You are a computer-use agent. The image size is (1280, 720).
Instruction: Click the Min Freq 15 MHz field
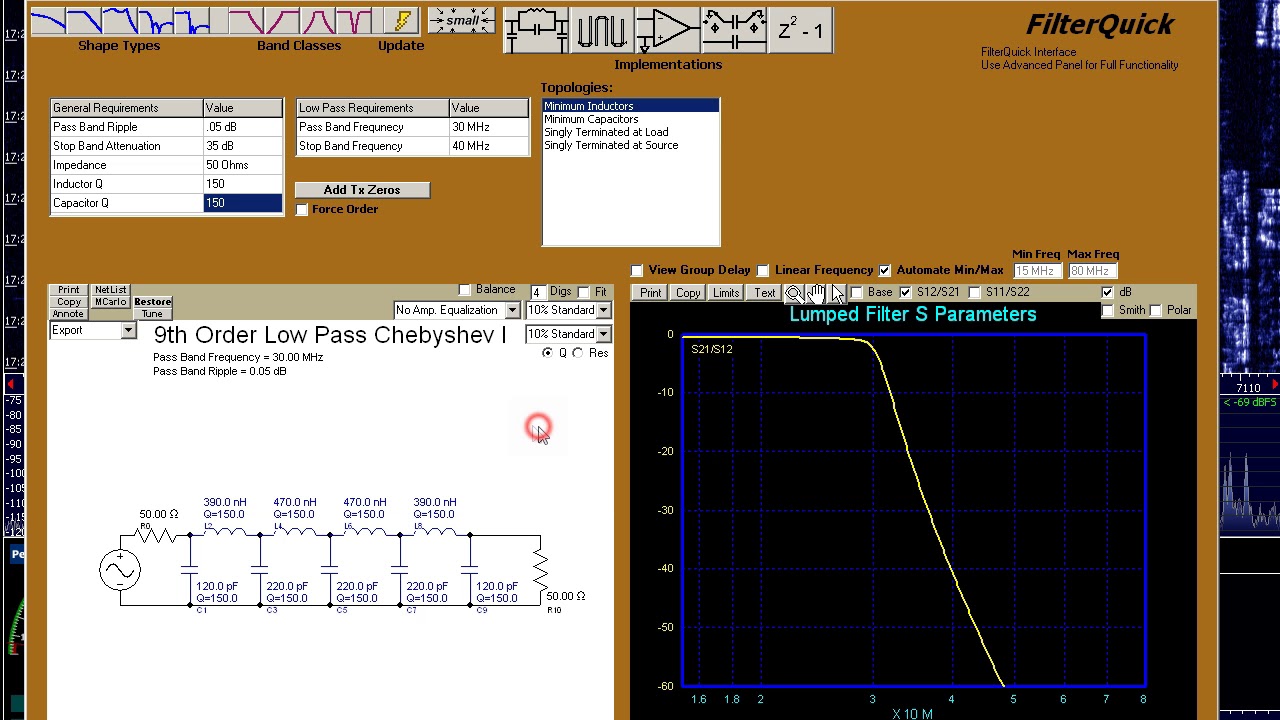pos(1036,271)
